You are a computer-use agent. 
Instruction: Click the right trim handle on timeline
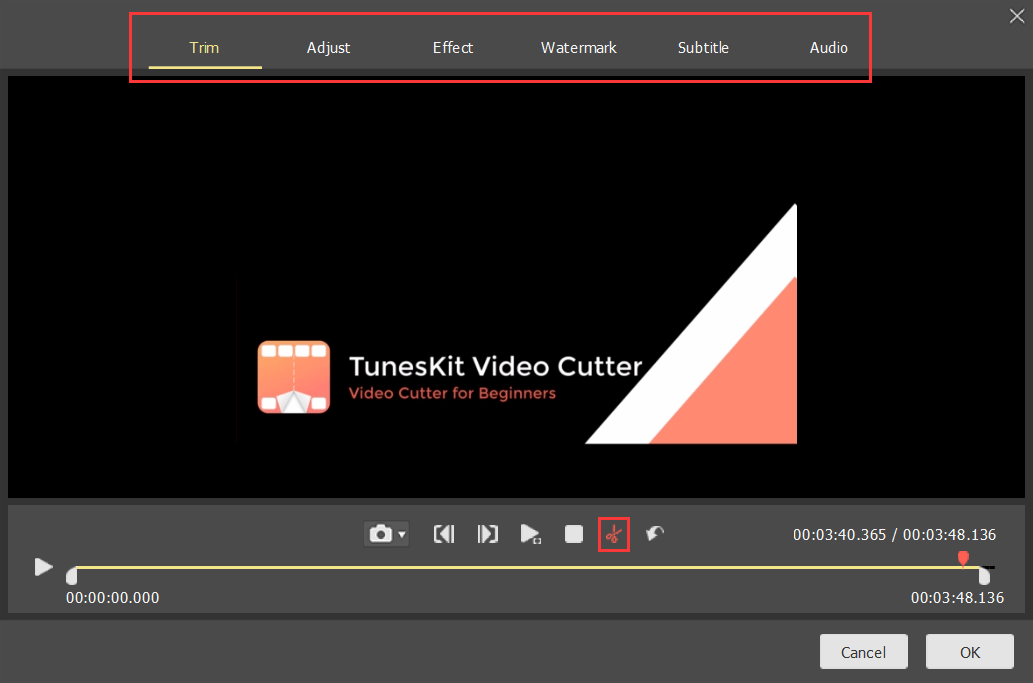(984, 577)
